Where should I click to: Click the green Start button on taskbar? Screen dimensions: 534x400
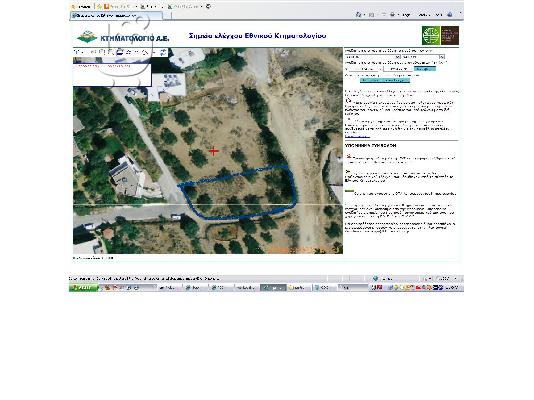click(83, 288)
